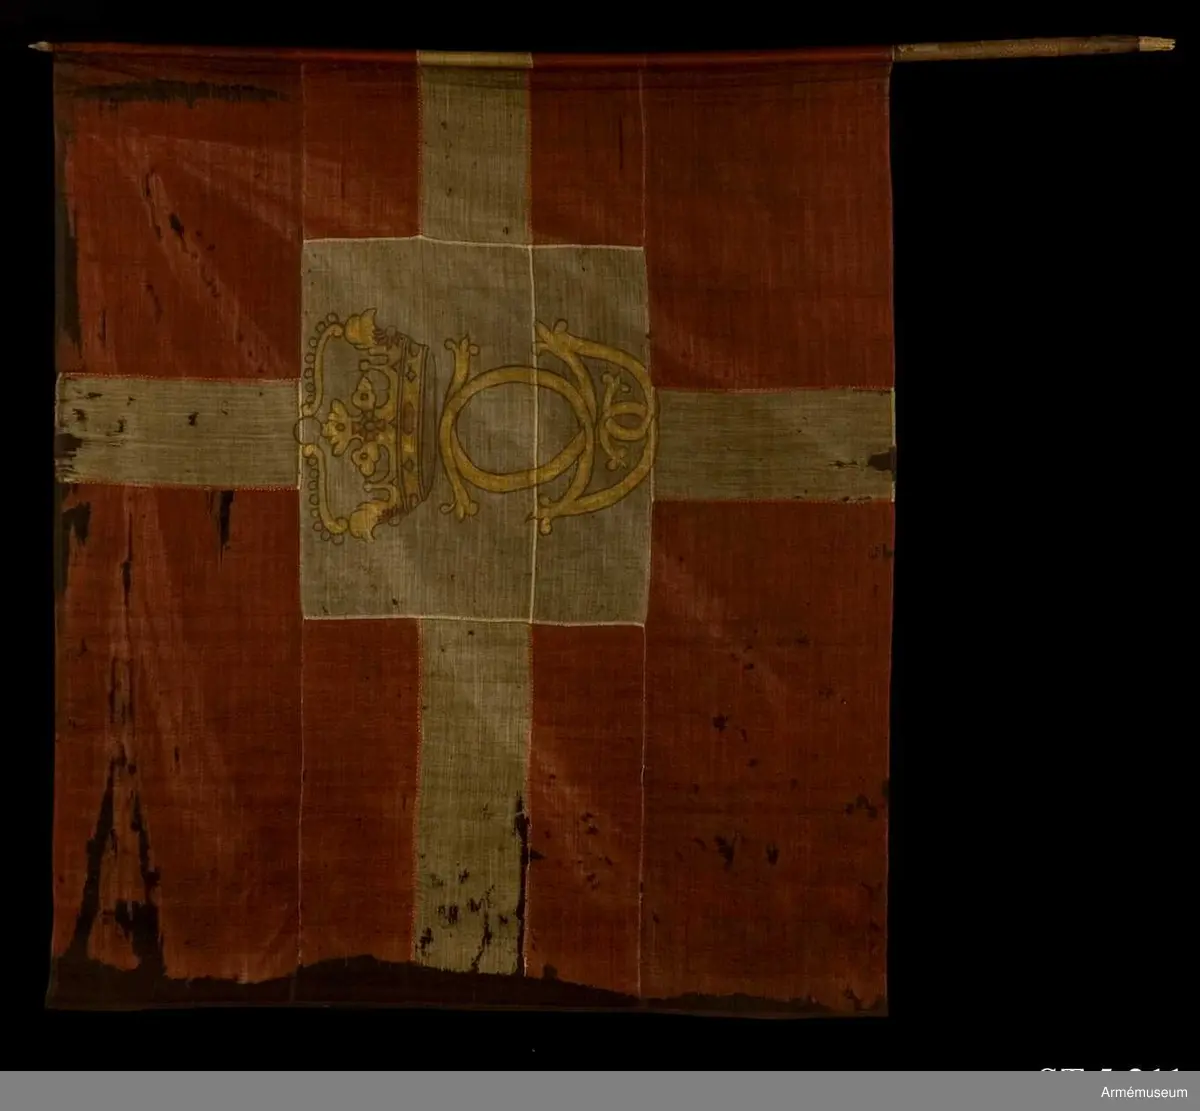Select the upper-right red quadrant of the flag
This screenshot has width=1200, height=1111.
(770, 220)
